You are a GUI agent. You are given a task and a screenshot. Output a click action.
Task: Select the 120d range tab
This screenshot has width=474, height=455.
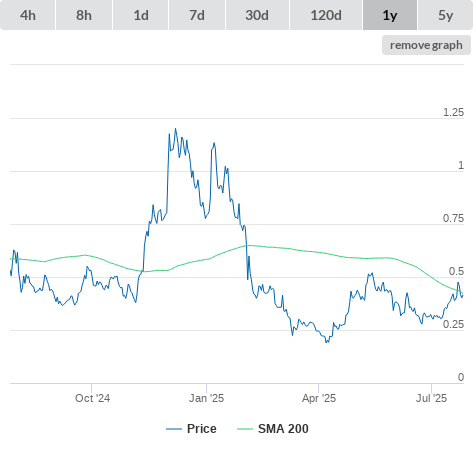coord(326,15)
